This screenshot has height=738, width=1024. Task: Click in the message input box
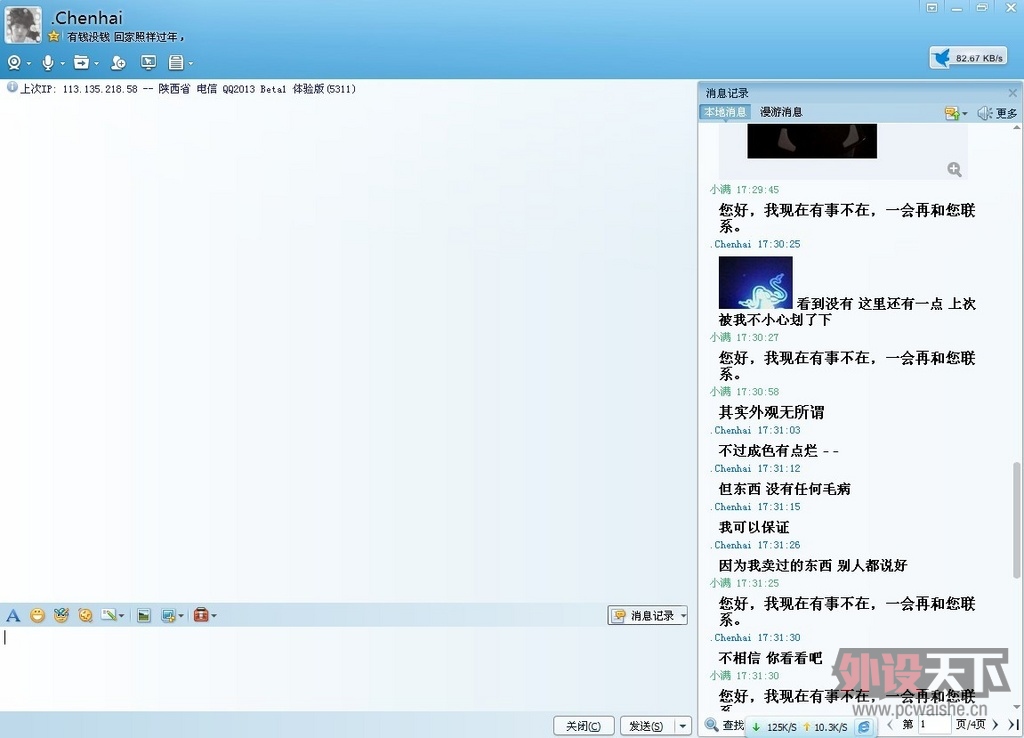pyautogui.click(x=348, y=667)
